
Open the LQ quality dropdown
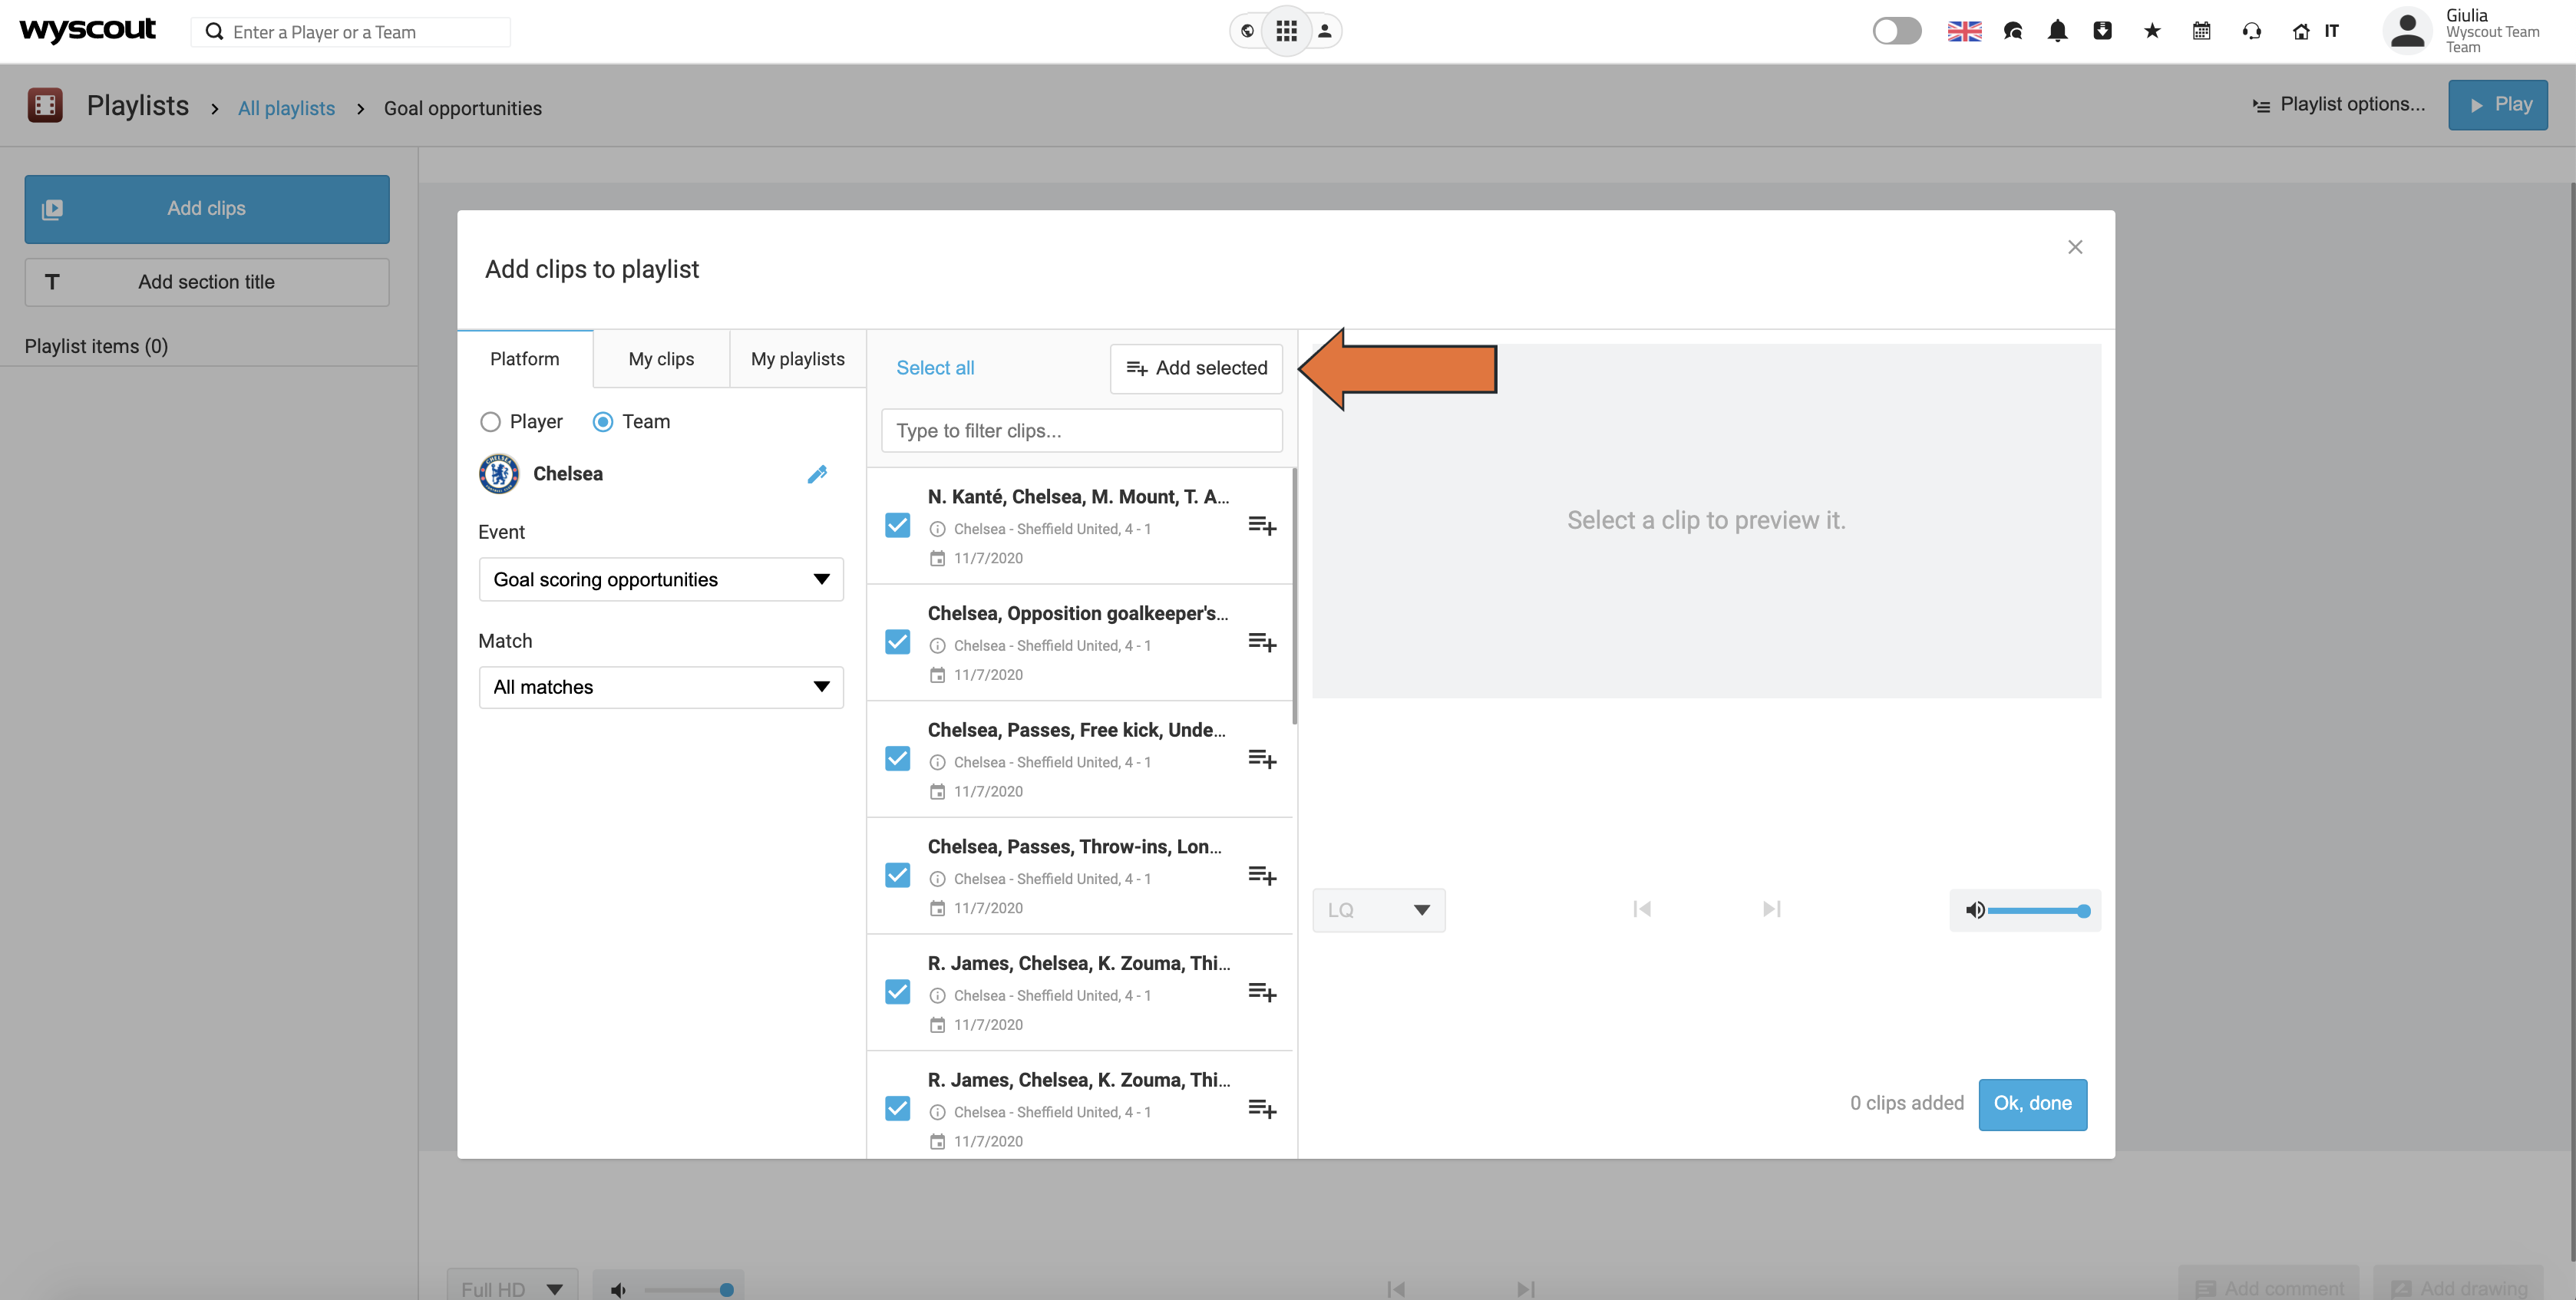pos(1378,910)
